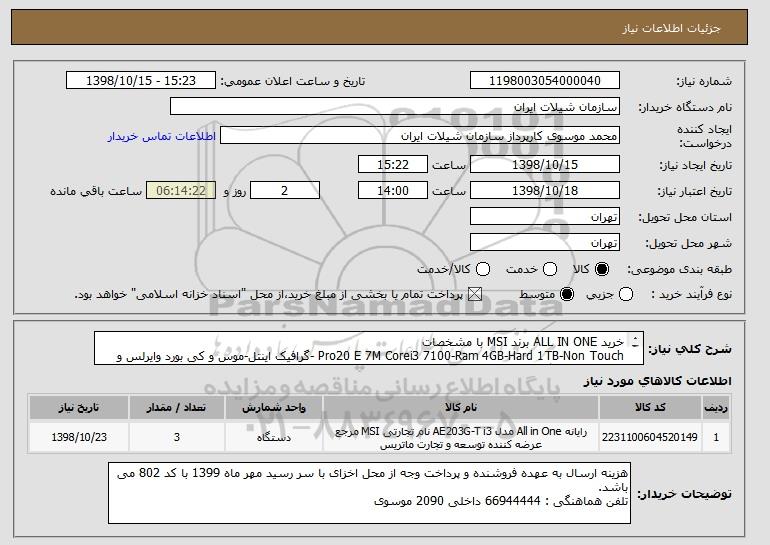Click the واحد شمارش column header
770x545 pixels.
pyautogui.click(x=274, y=408)
